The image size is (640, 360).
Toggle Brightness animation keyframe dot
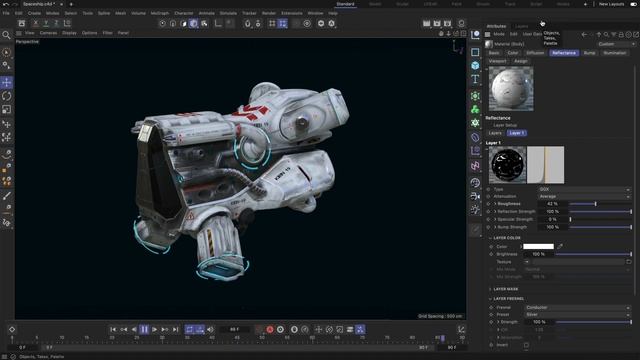[491, 254]
